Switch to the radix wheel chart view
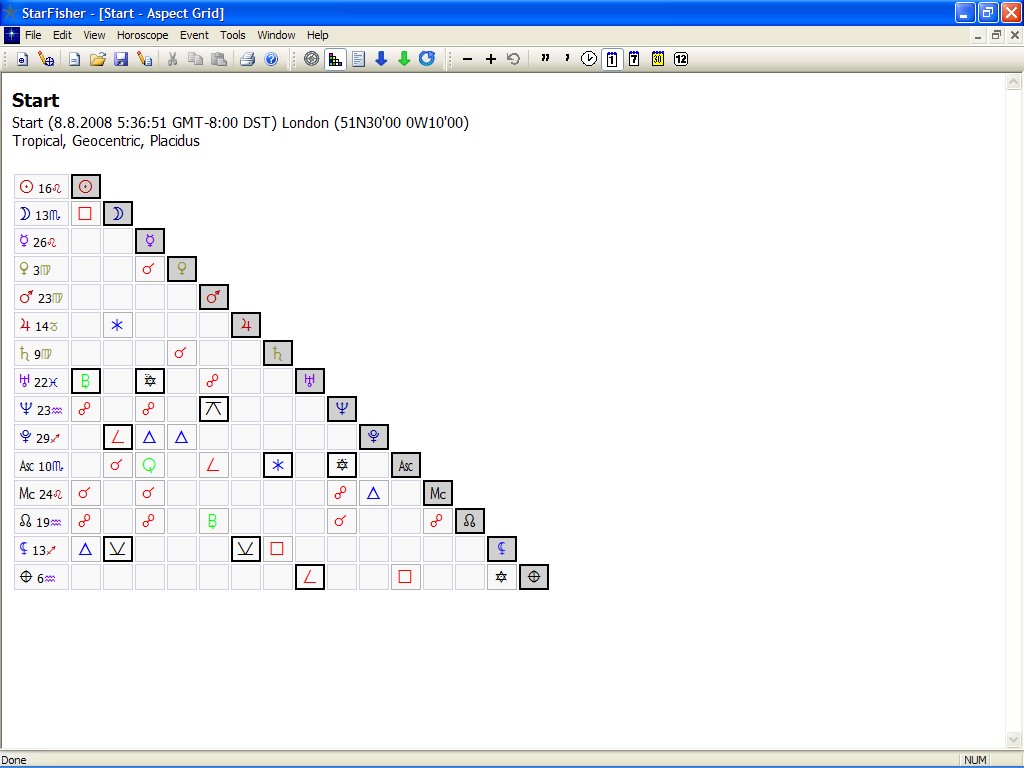Image resolution: width=1024 pixels, height=768 pixels. coord(312,59)
